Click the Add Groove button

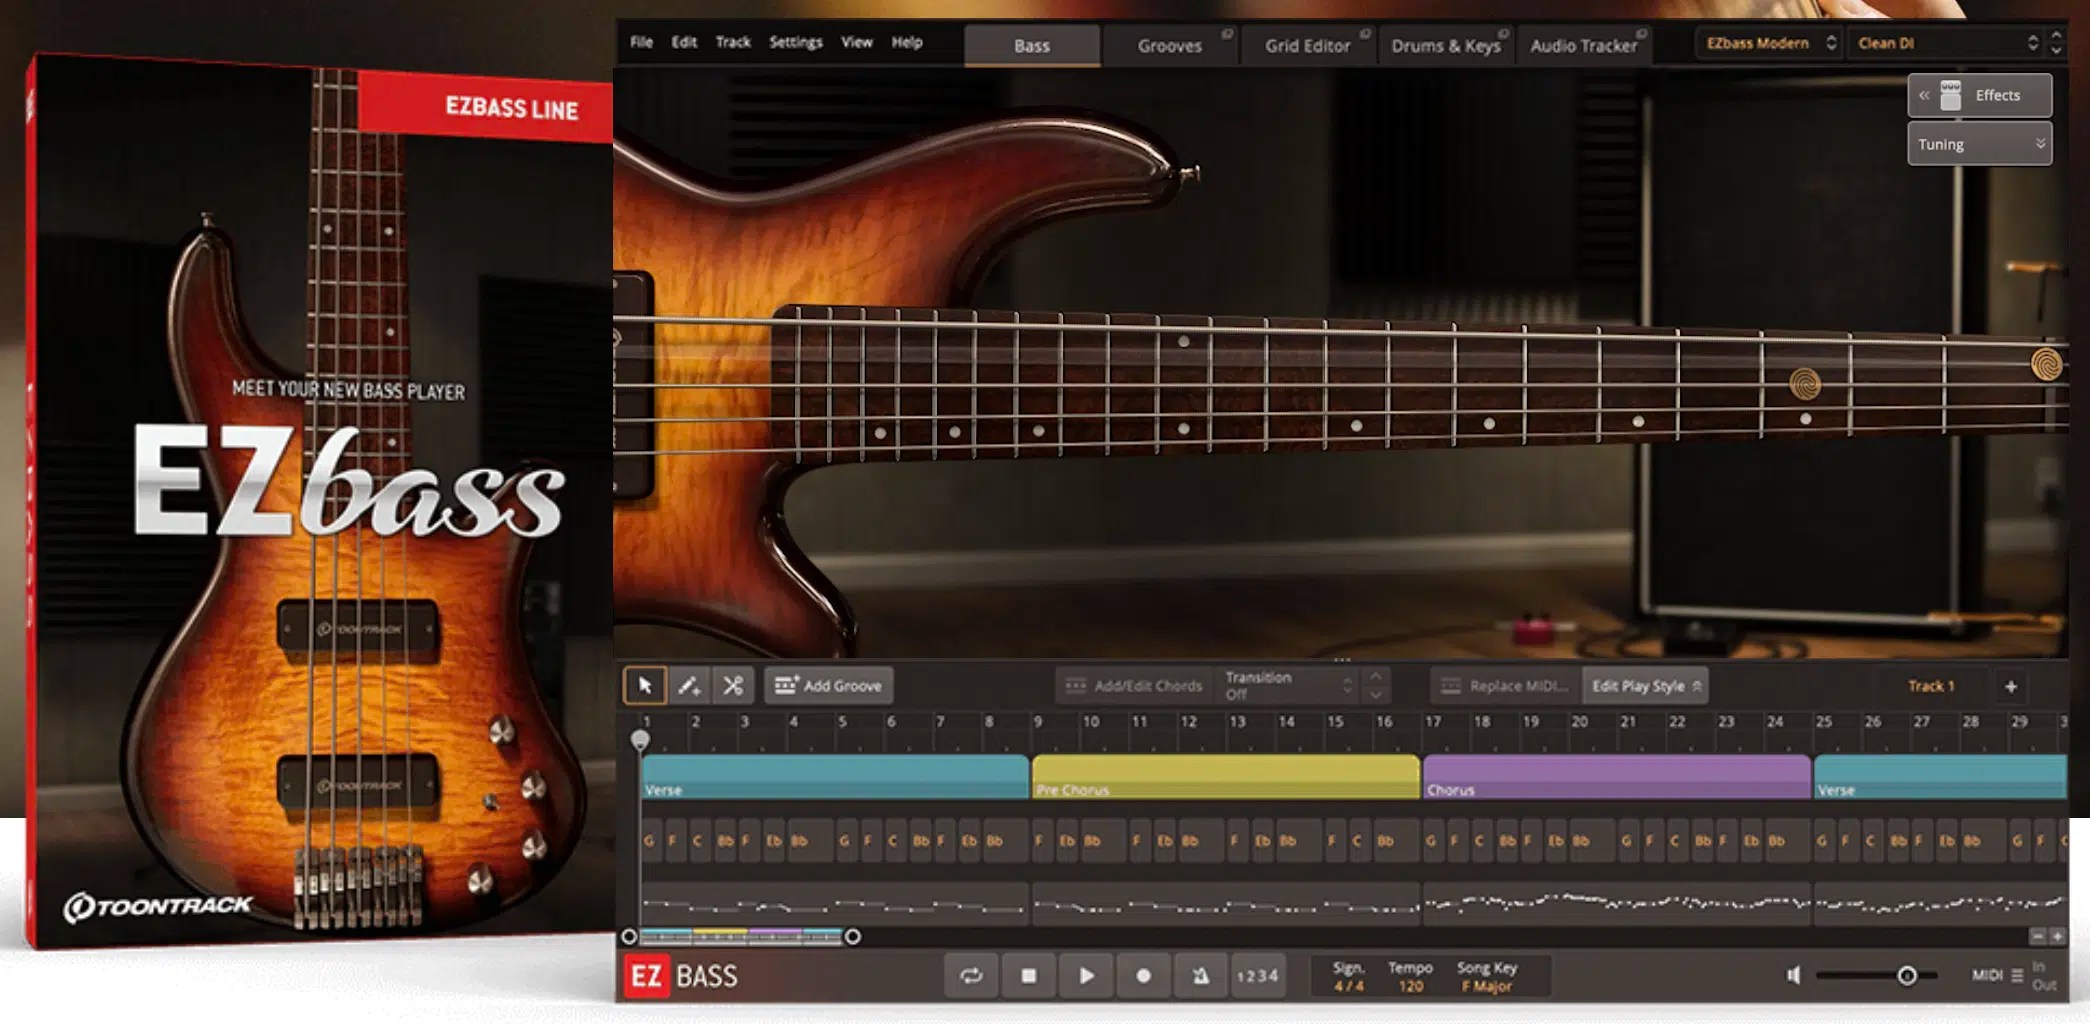[x=829, y=686]
